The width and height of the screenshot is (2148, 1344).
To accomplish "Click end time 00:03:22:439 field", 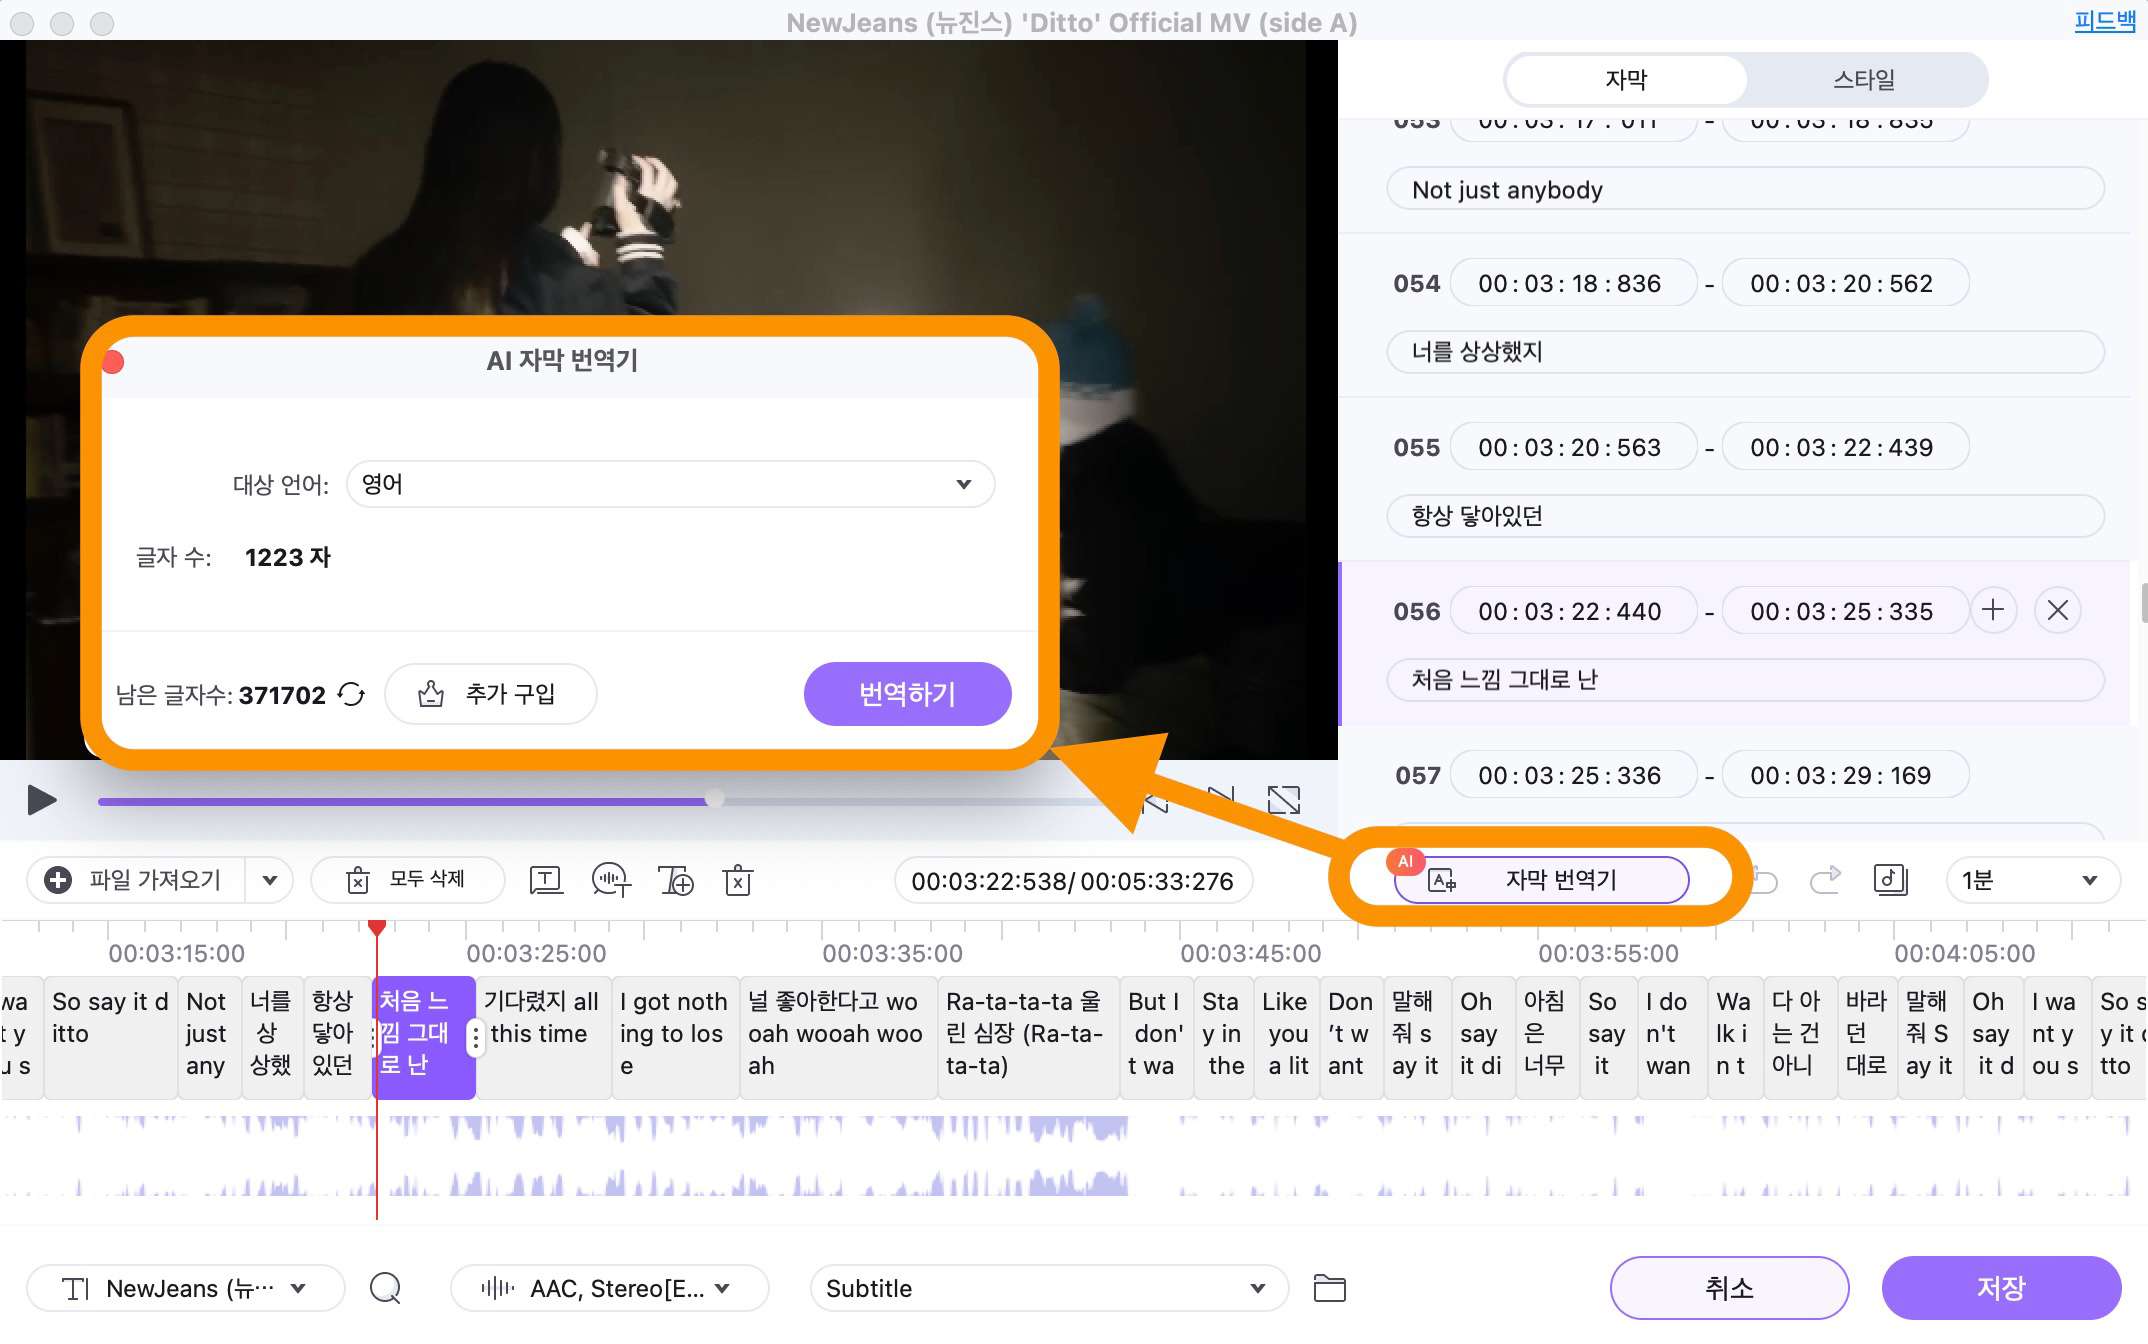I will [x=1845, y=448].
